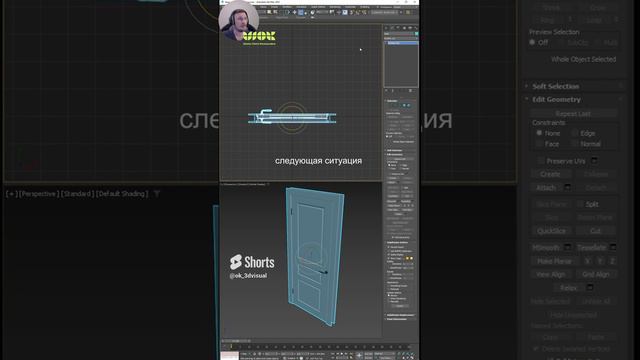
Task: Open Relax settings box in enlarged background panel
Action: 590,288
